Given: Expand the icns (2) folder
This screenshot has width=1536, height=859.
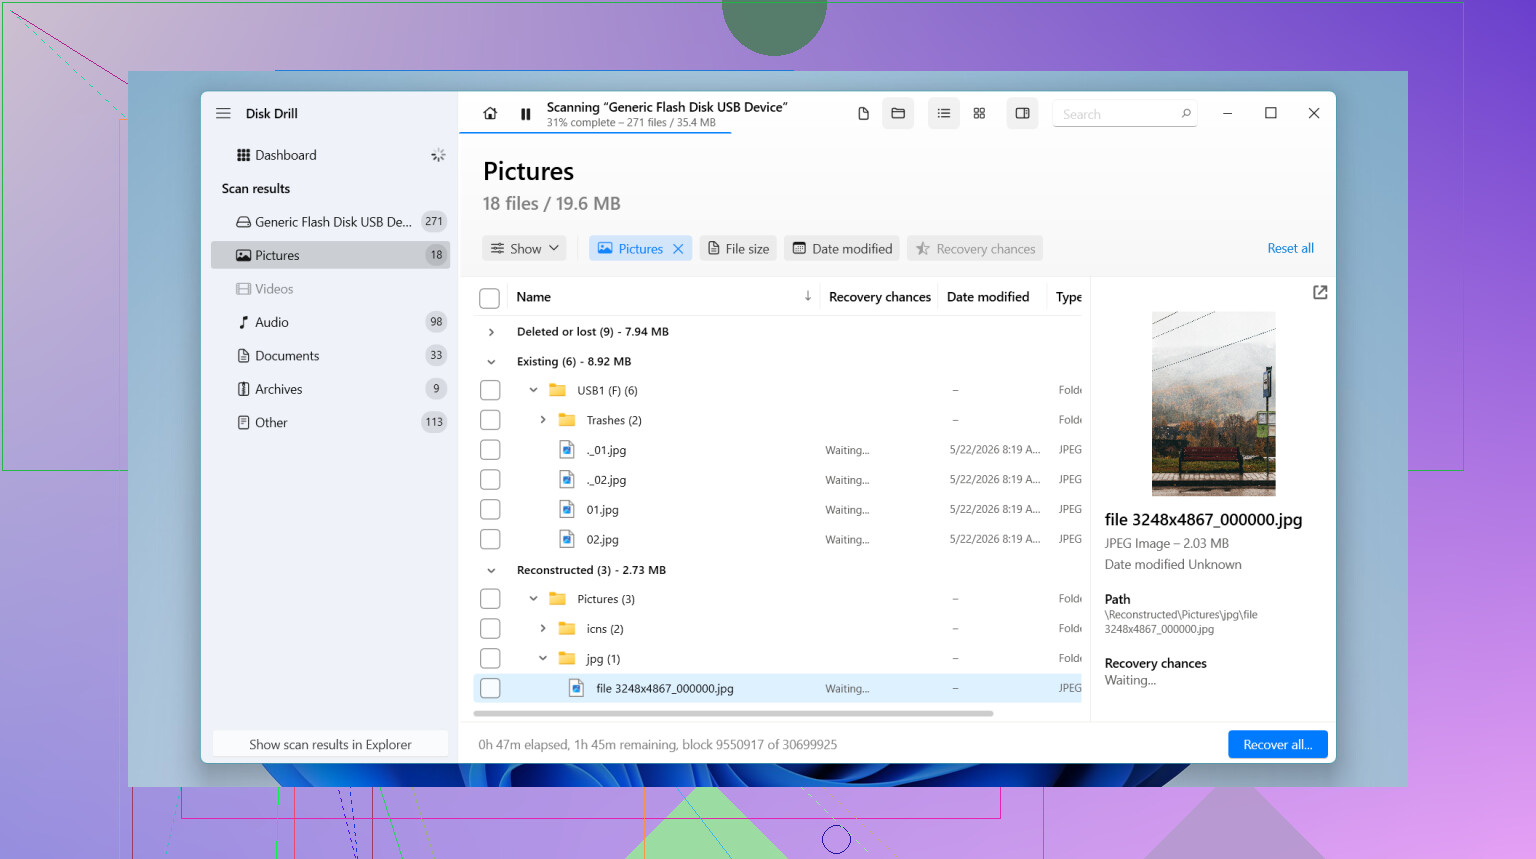Looking at the screenshot, I should 543,628.
